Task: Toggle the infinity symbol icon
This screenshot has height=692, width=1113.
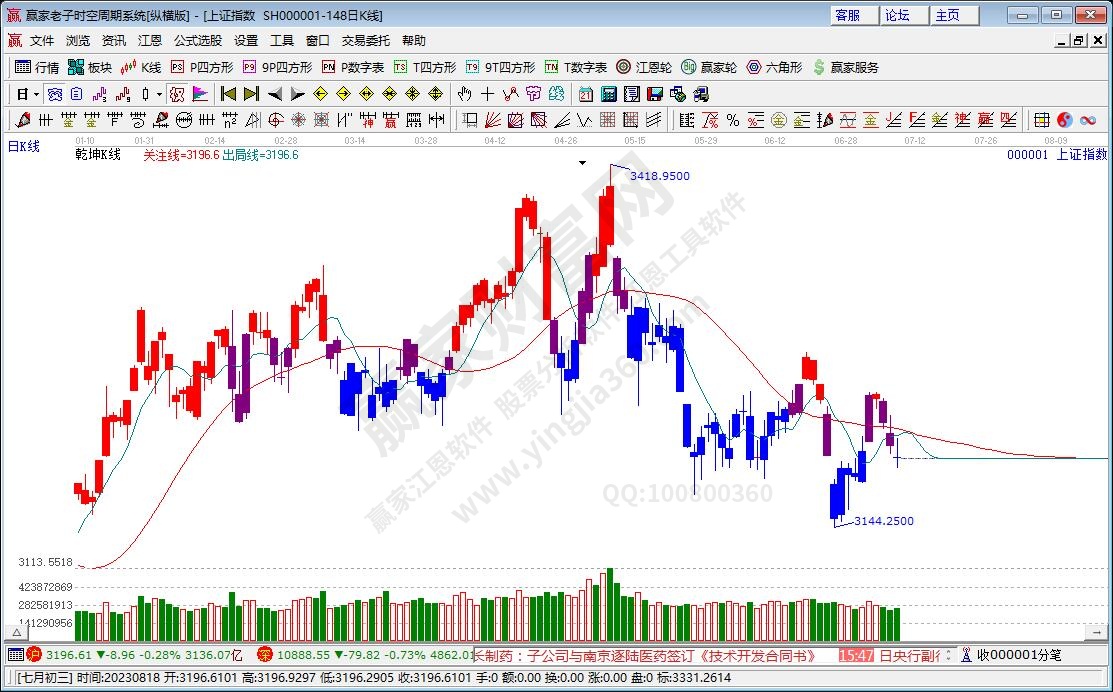Action: click(1087, 120)
